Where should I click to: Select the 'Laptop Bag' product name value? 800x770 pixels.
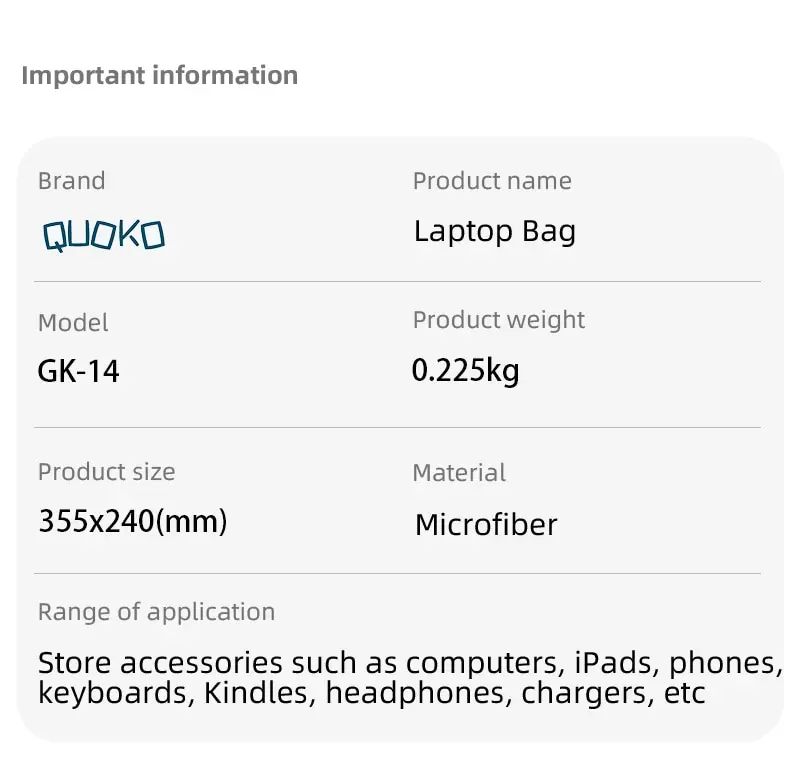point(495,232)
